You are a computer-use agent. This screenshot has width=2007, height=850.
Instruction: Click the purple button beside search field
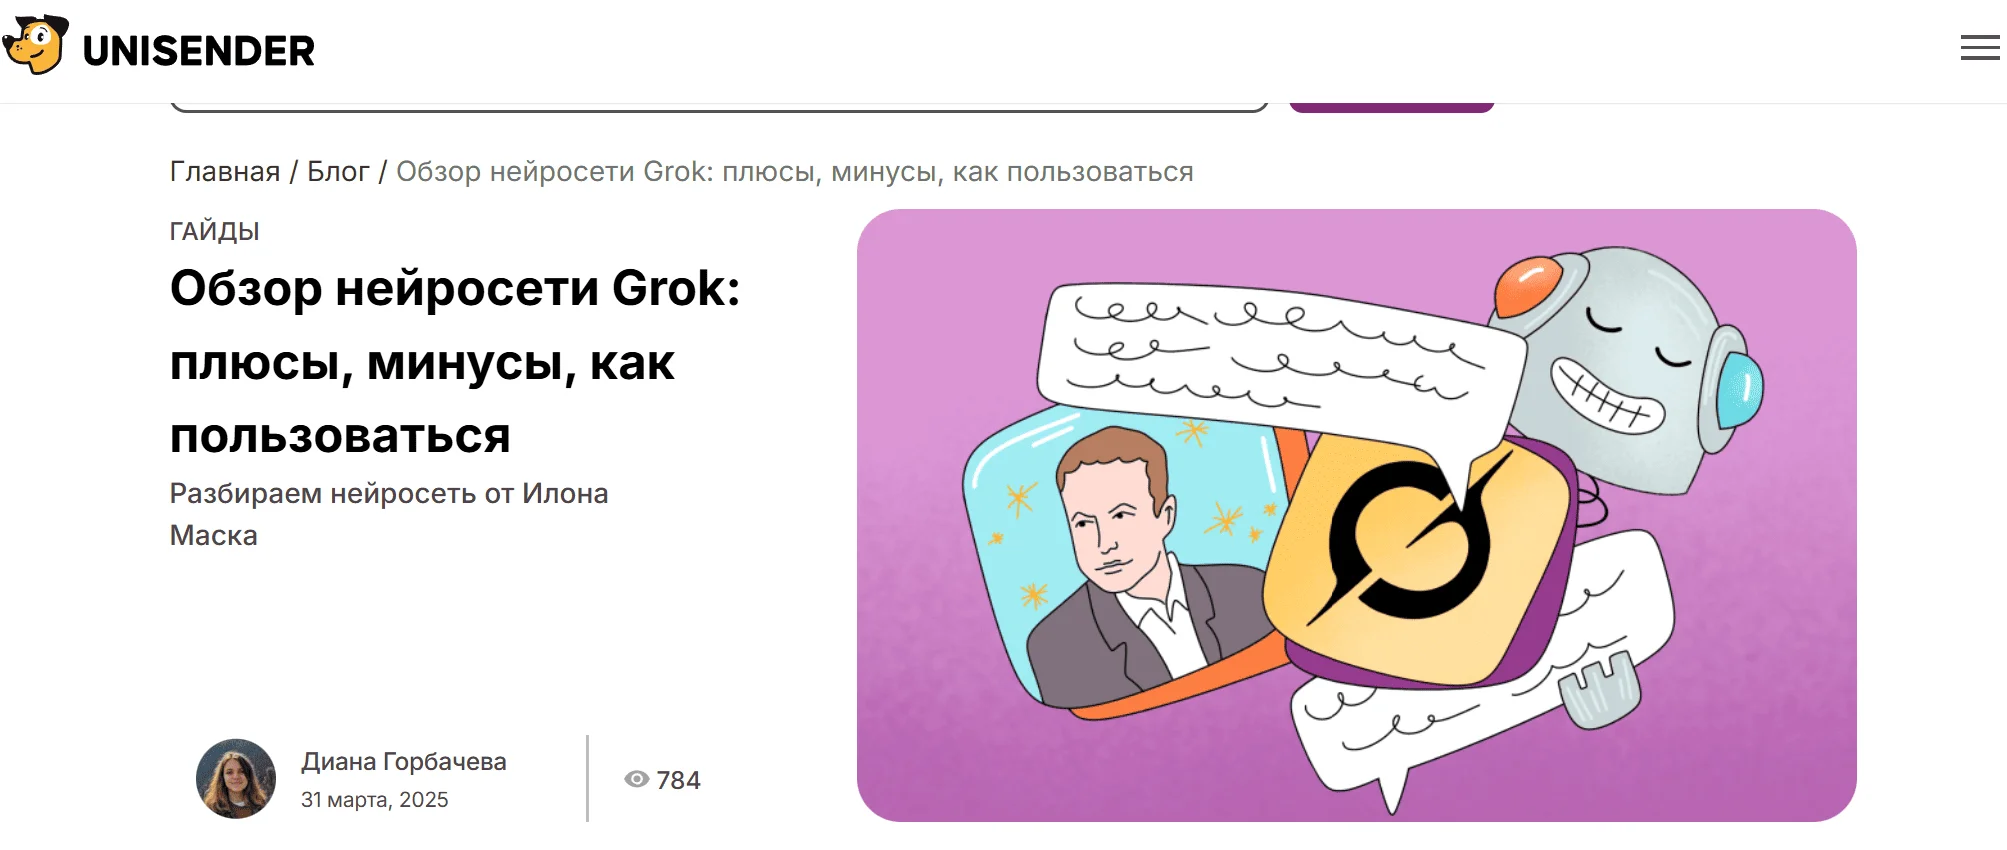click(x=1391, y=107)
